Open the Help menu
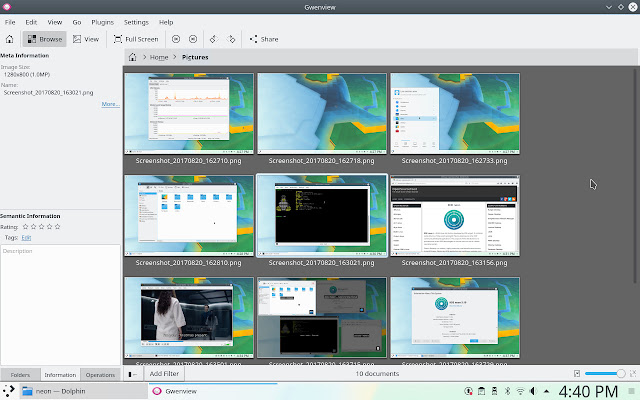Image resolution: width=640 pixels, height=400 pixels. [166, 22]
